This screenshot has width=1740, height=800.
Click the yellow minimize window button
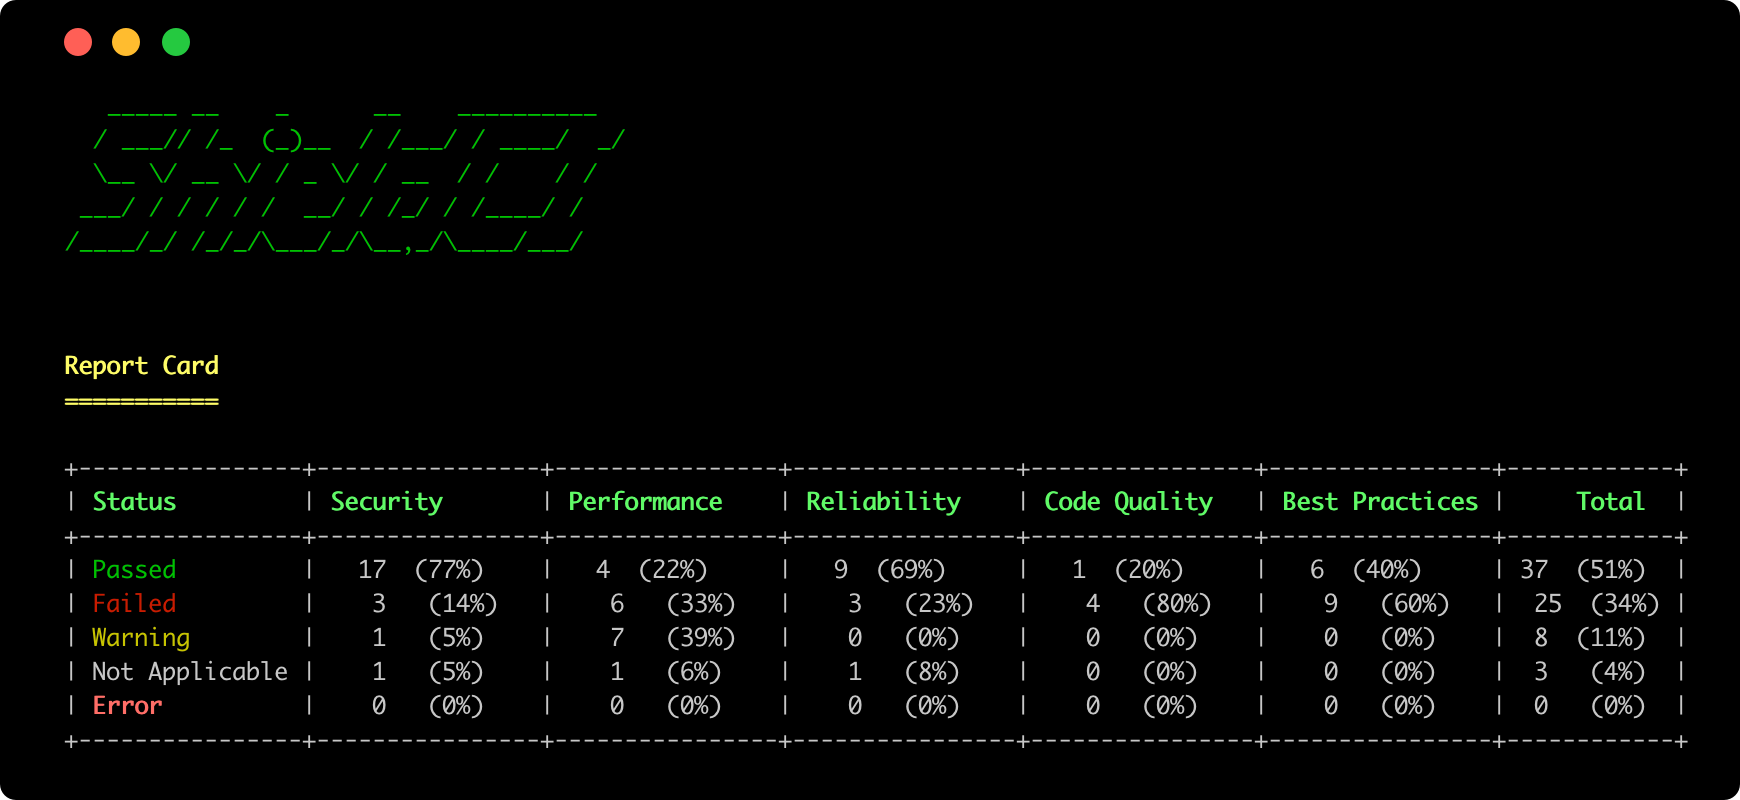(x=126, y=42)
